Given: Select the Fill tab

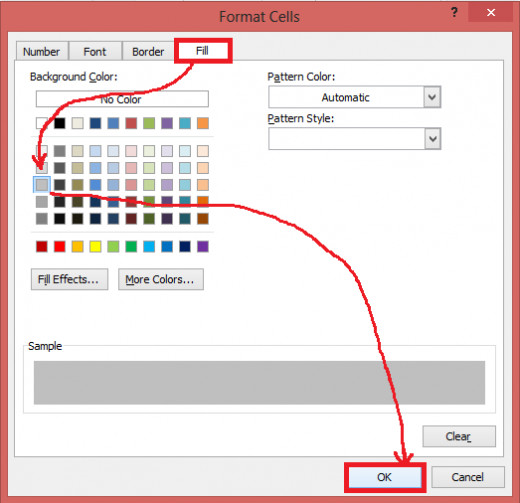Looking at the screenshot, I should (x=203, y=51).
